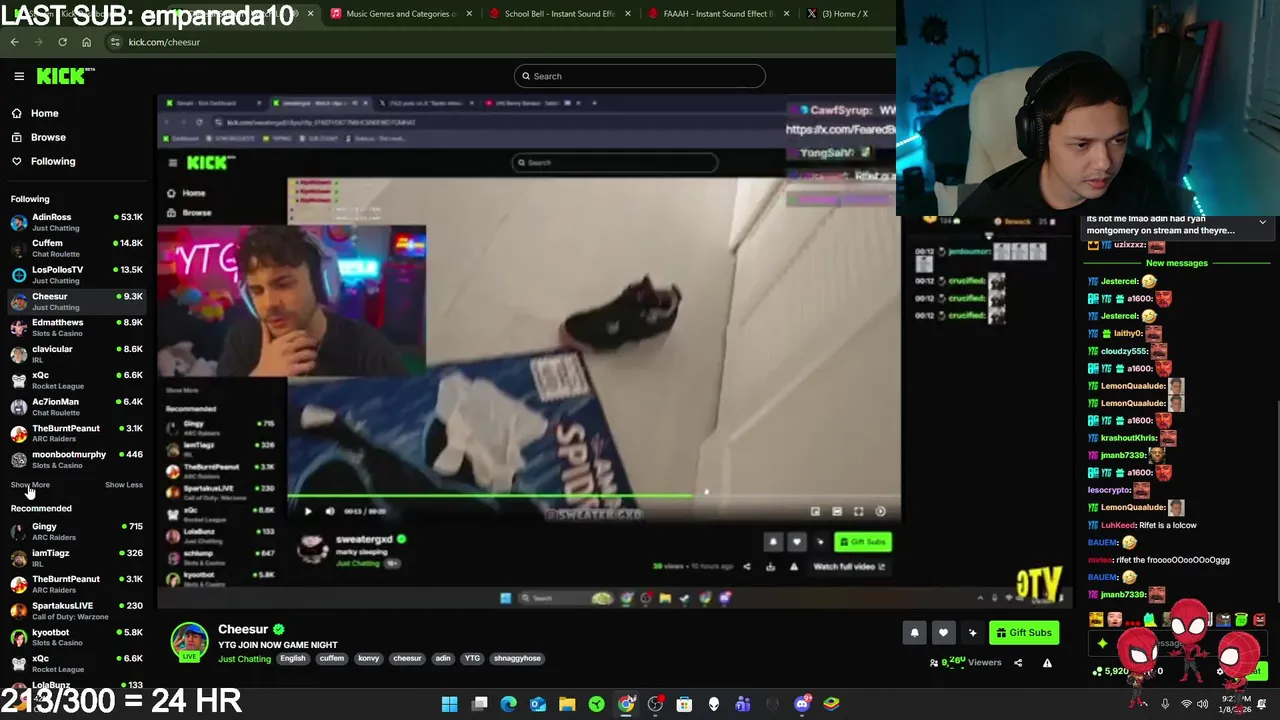This screenshot has height=720, width=1280.
Task: Open BlueStacks from the taskbar
Action: (x=831, y=704)
